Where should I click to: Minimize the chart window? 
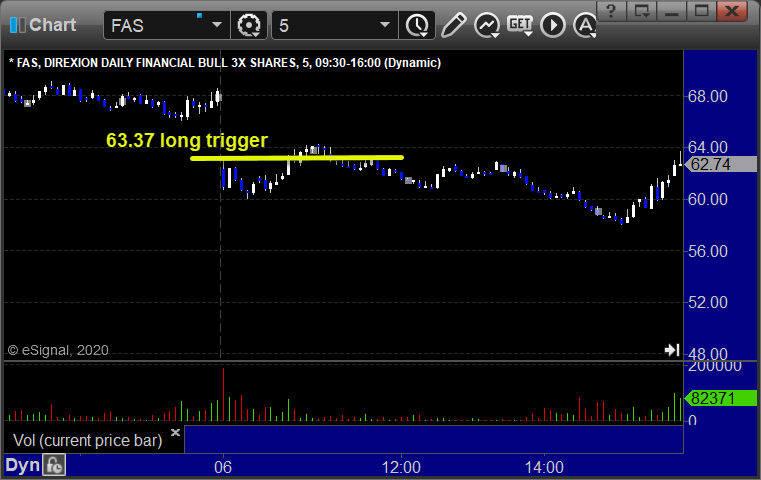click(x=672, y=11)
